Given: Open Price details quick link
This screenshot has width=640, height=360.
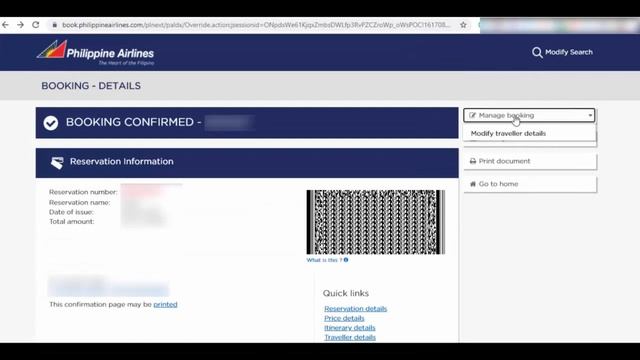Looking at the screenshot, I should click(x=344, y=318).
